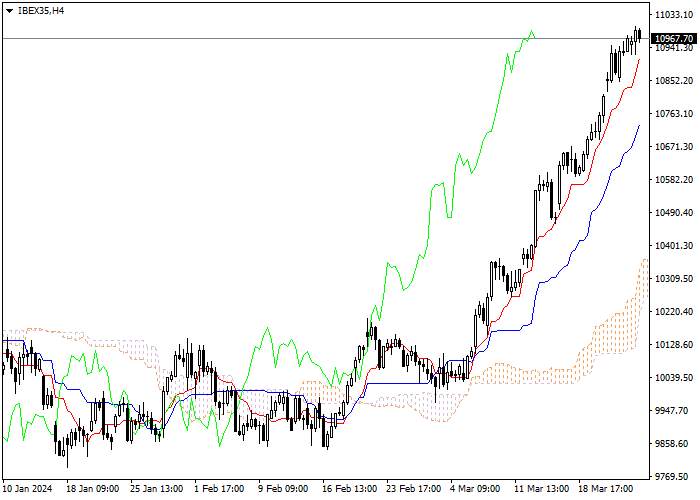Click the IBEX35,H4 chart title
The image size is (700, 500).
pyautogui.click(x=41, y=11)
